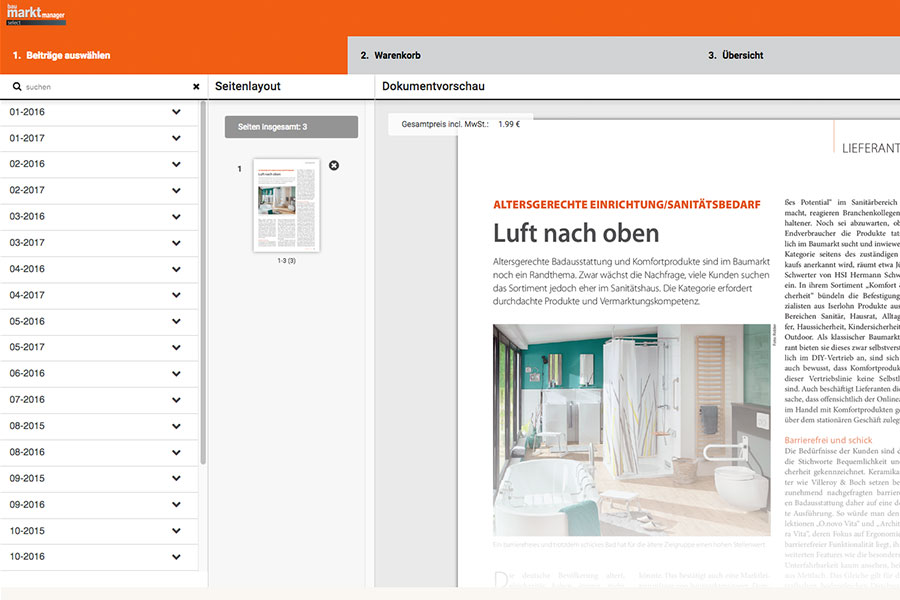Expand the 10-2015 issue chevron
Viewport: 900px width, 600px height.
[x=176, y=531]
